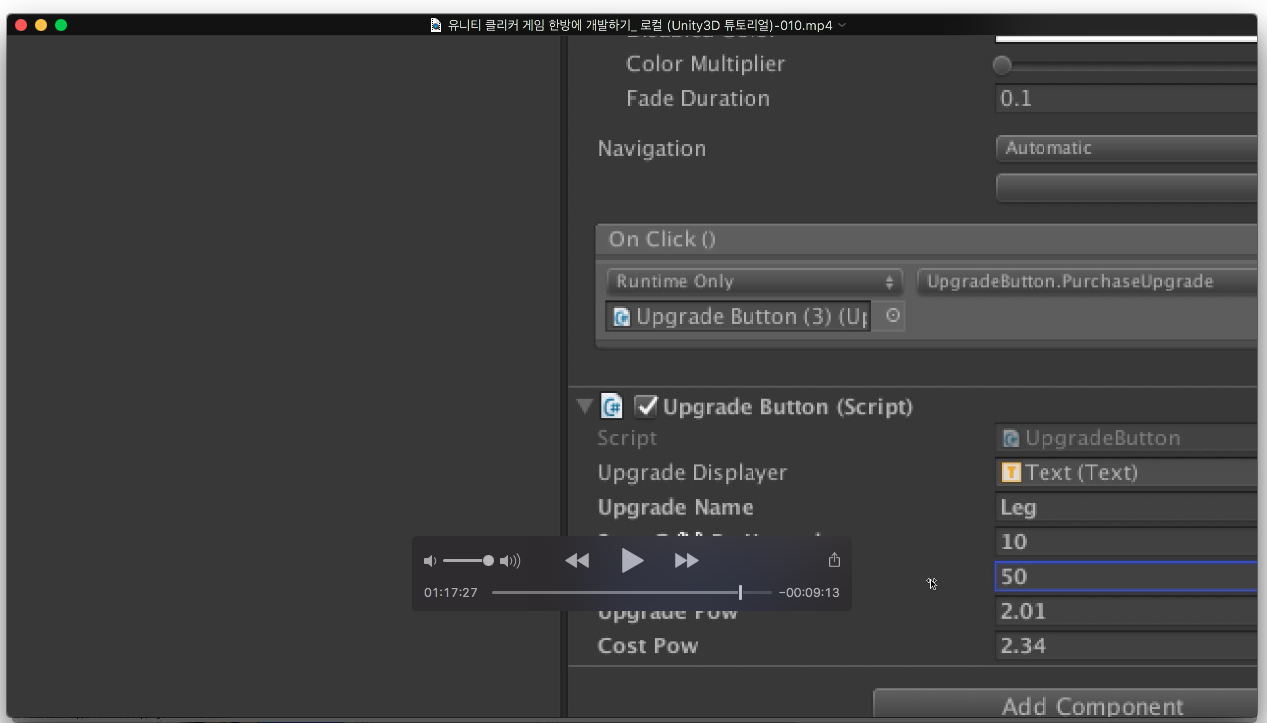Image resolution: width=1267 pixels, height=723 pixels.
Task: Fast forward the video
Action: tap(687, 561)
